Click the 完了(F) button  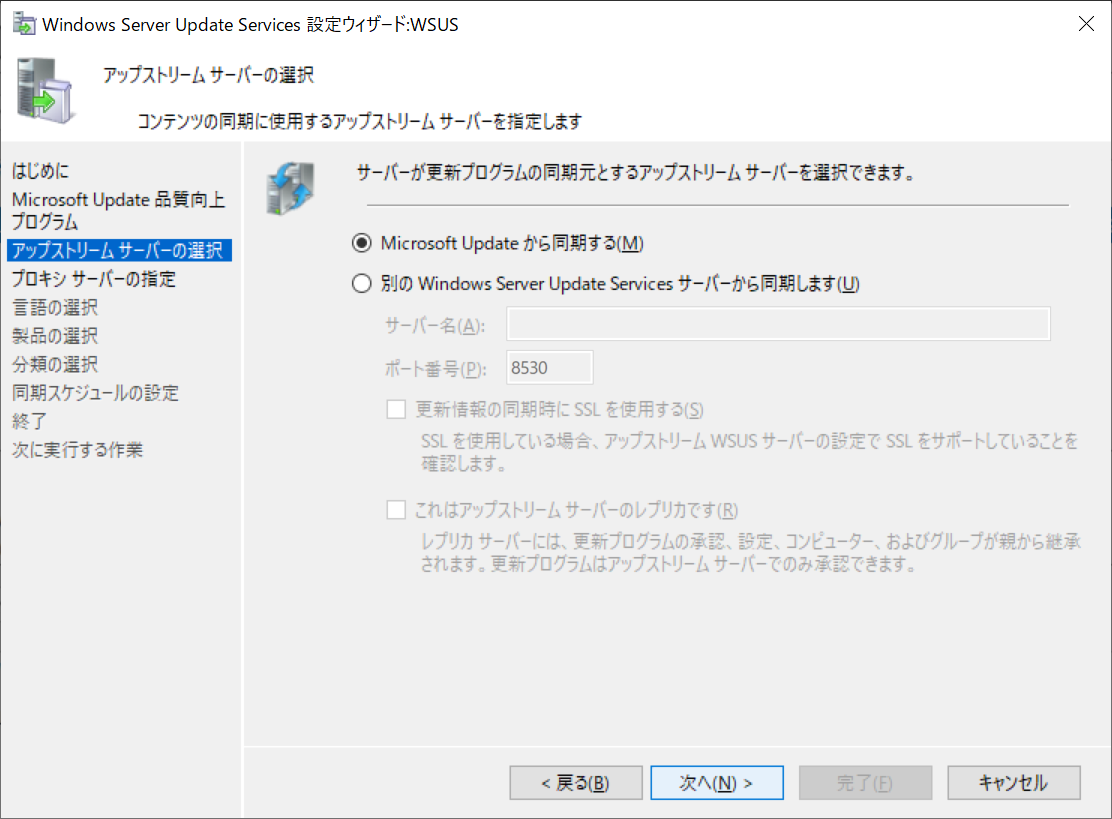[x=865, y=783]
